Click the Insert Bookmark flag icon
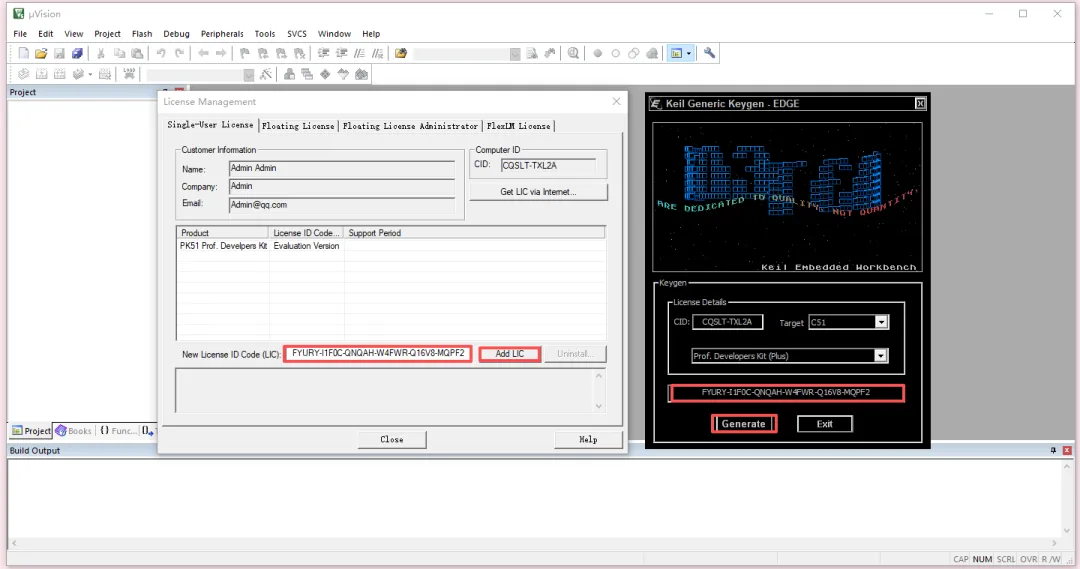This screenshot has width=1080, height=569. [x=245, y=53]
